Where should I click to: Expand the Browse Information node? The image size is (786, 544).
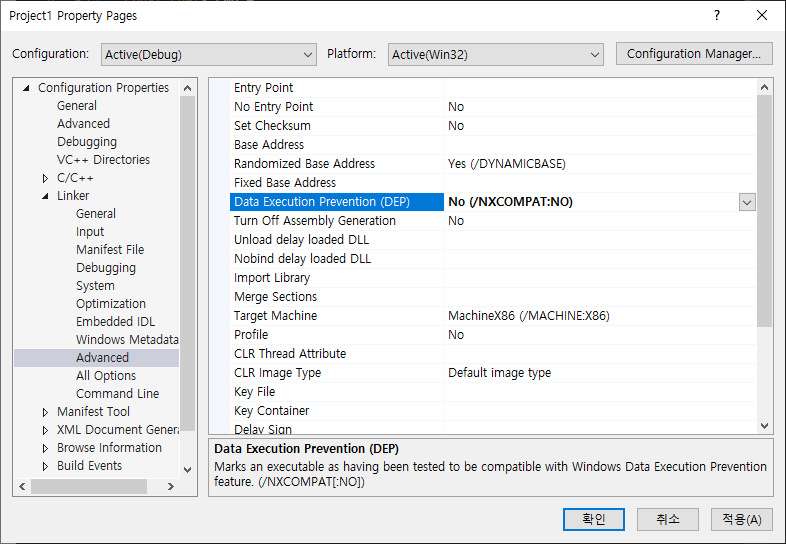coord(45,448)
